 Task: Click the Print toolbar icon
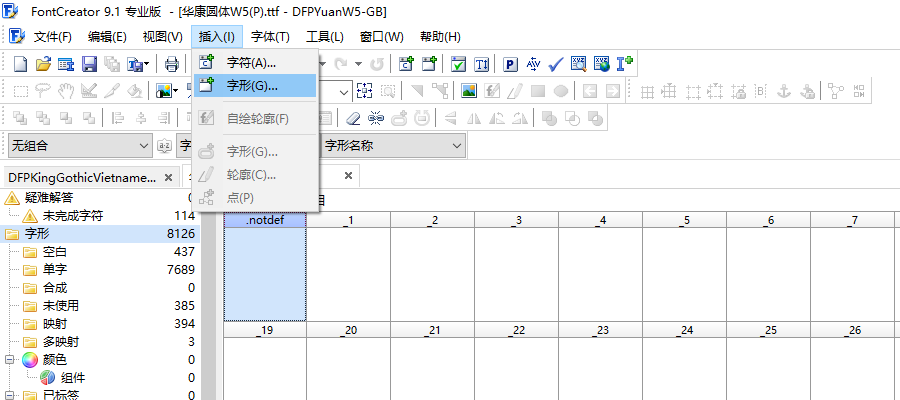[172, 64]
